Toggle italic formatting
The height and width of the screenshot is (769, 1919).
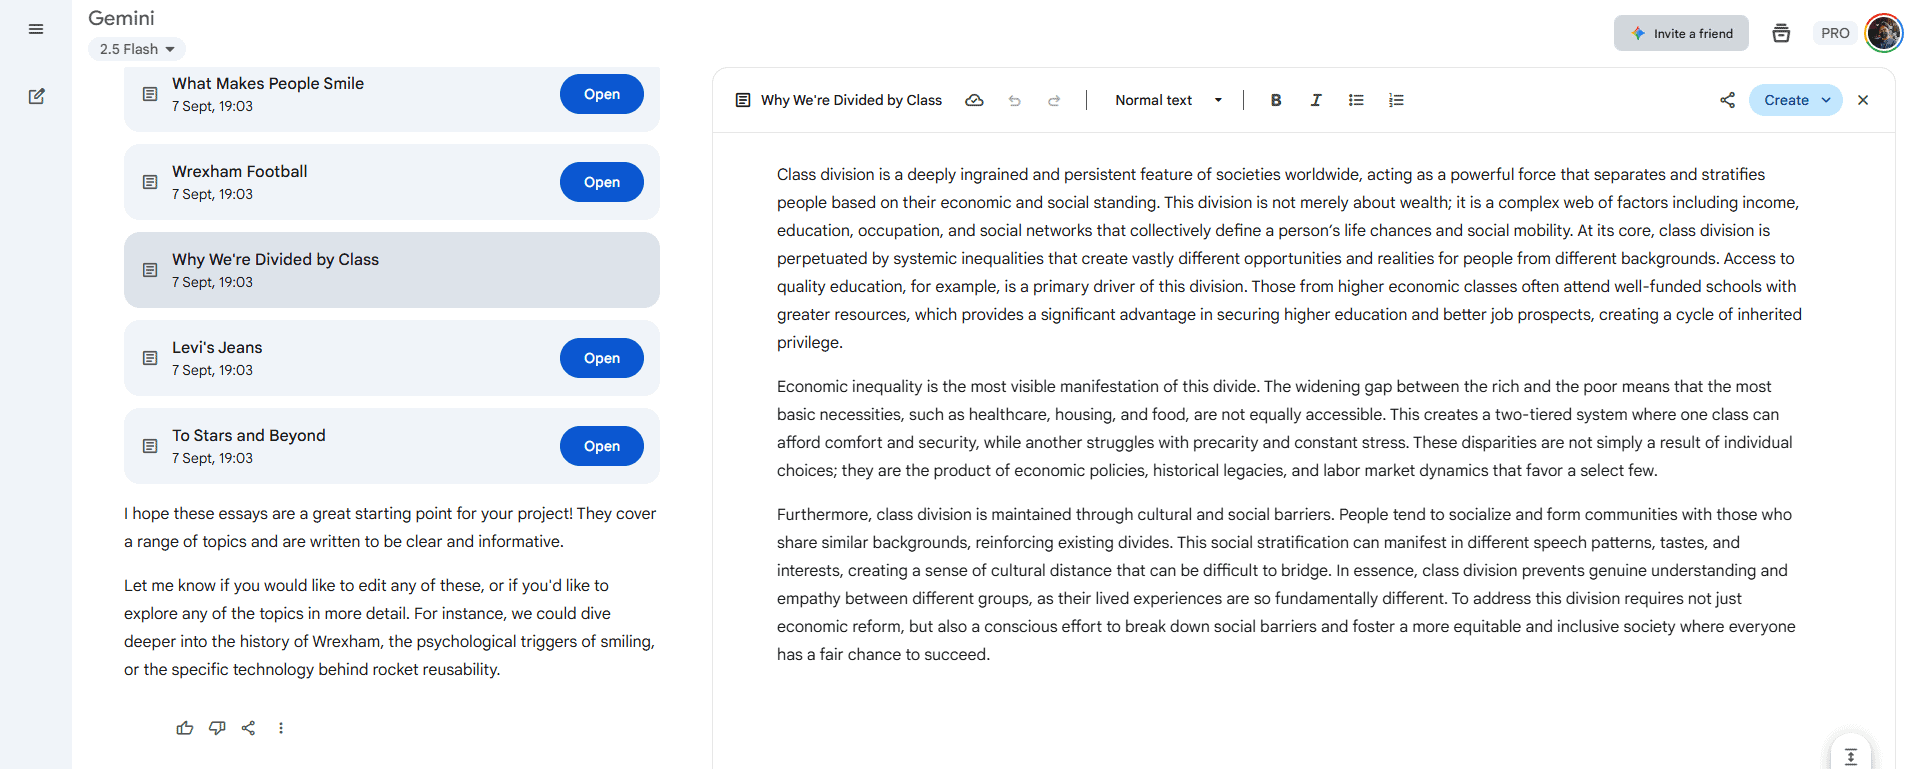(1316, 100)
